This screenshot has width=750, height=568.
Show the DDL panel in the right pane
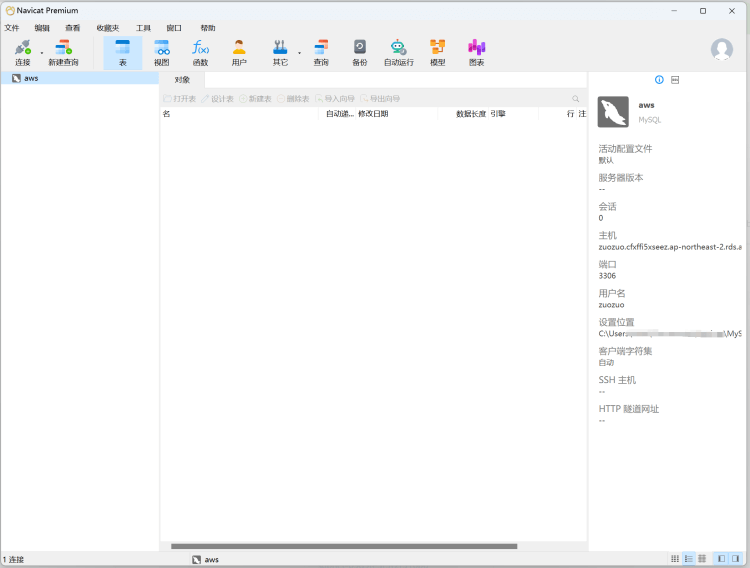[675, 79]
